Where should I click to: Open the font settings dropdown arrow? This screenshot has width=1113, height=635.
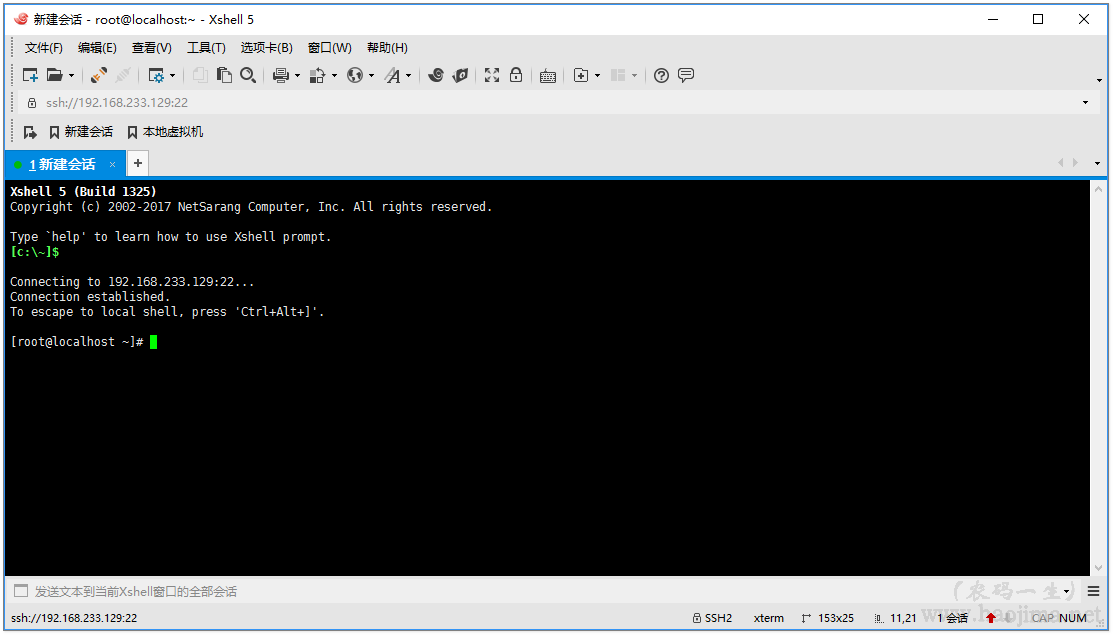409,75
